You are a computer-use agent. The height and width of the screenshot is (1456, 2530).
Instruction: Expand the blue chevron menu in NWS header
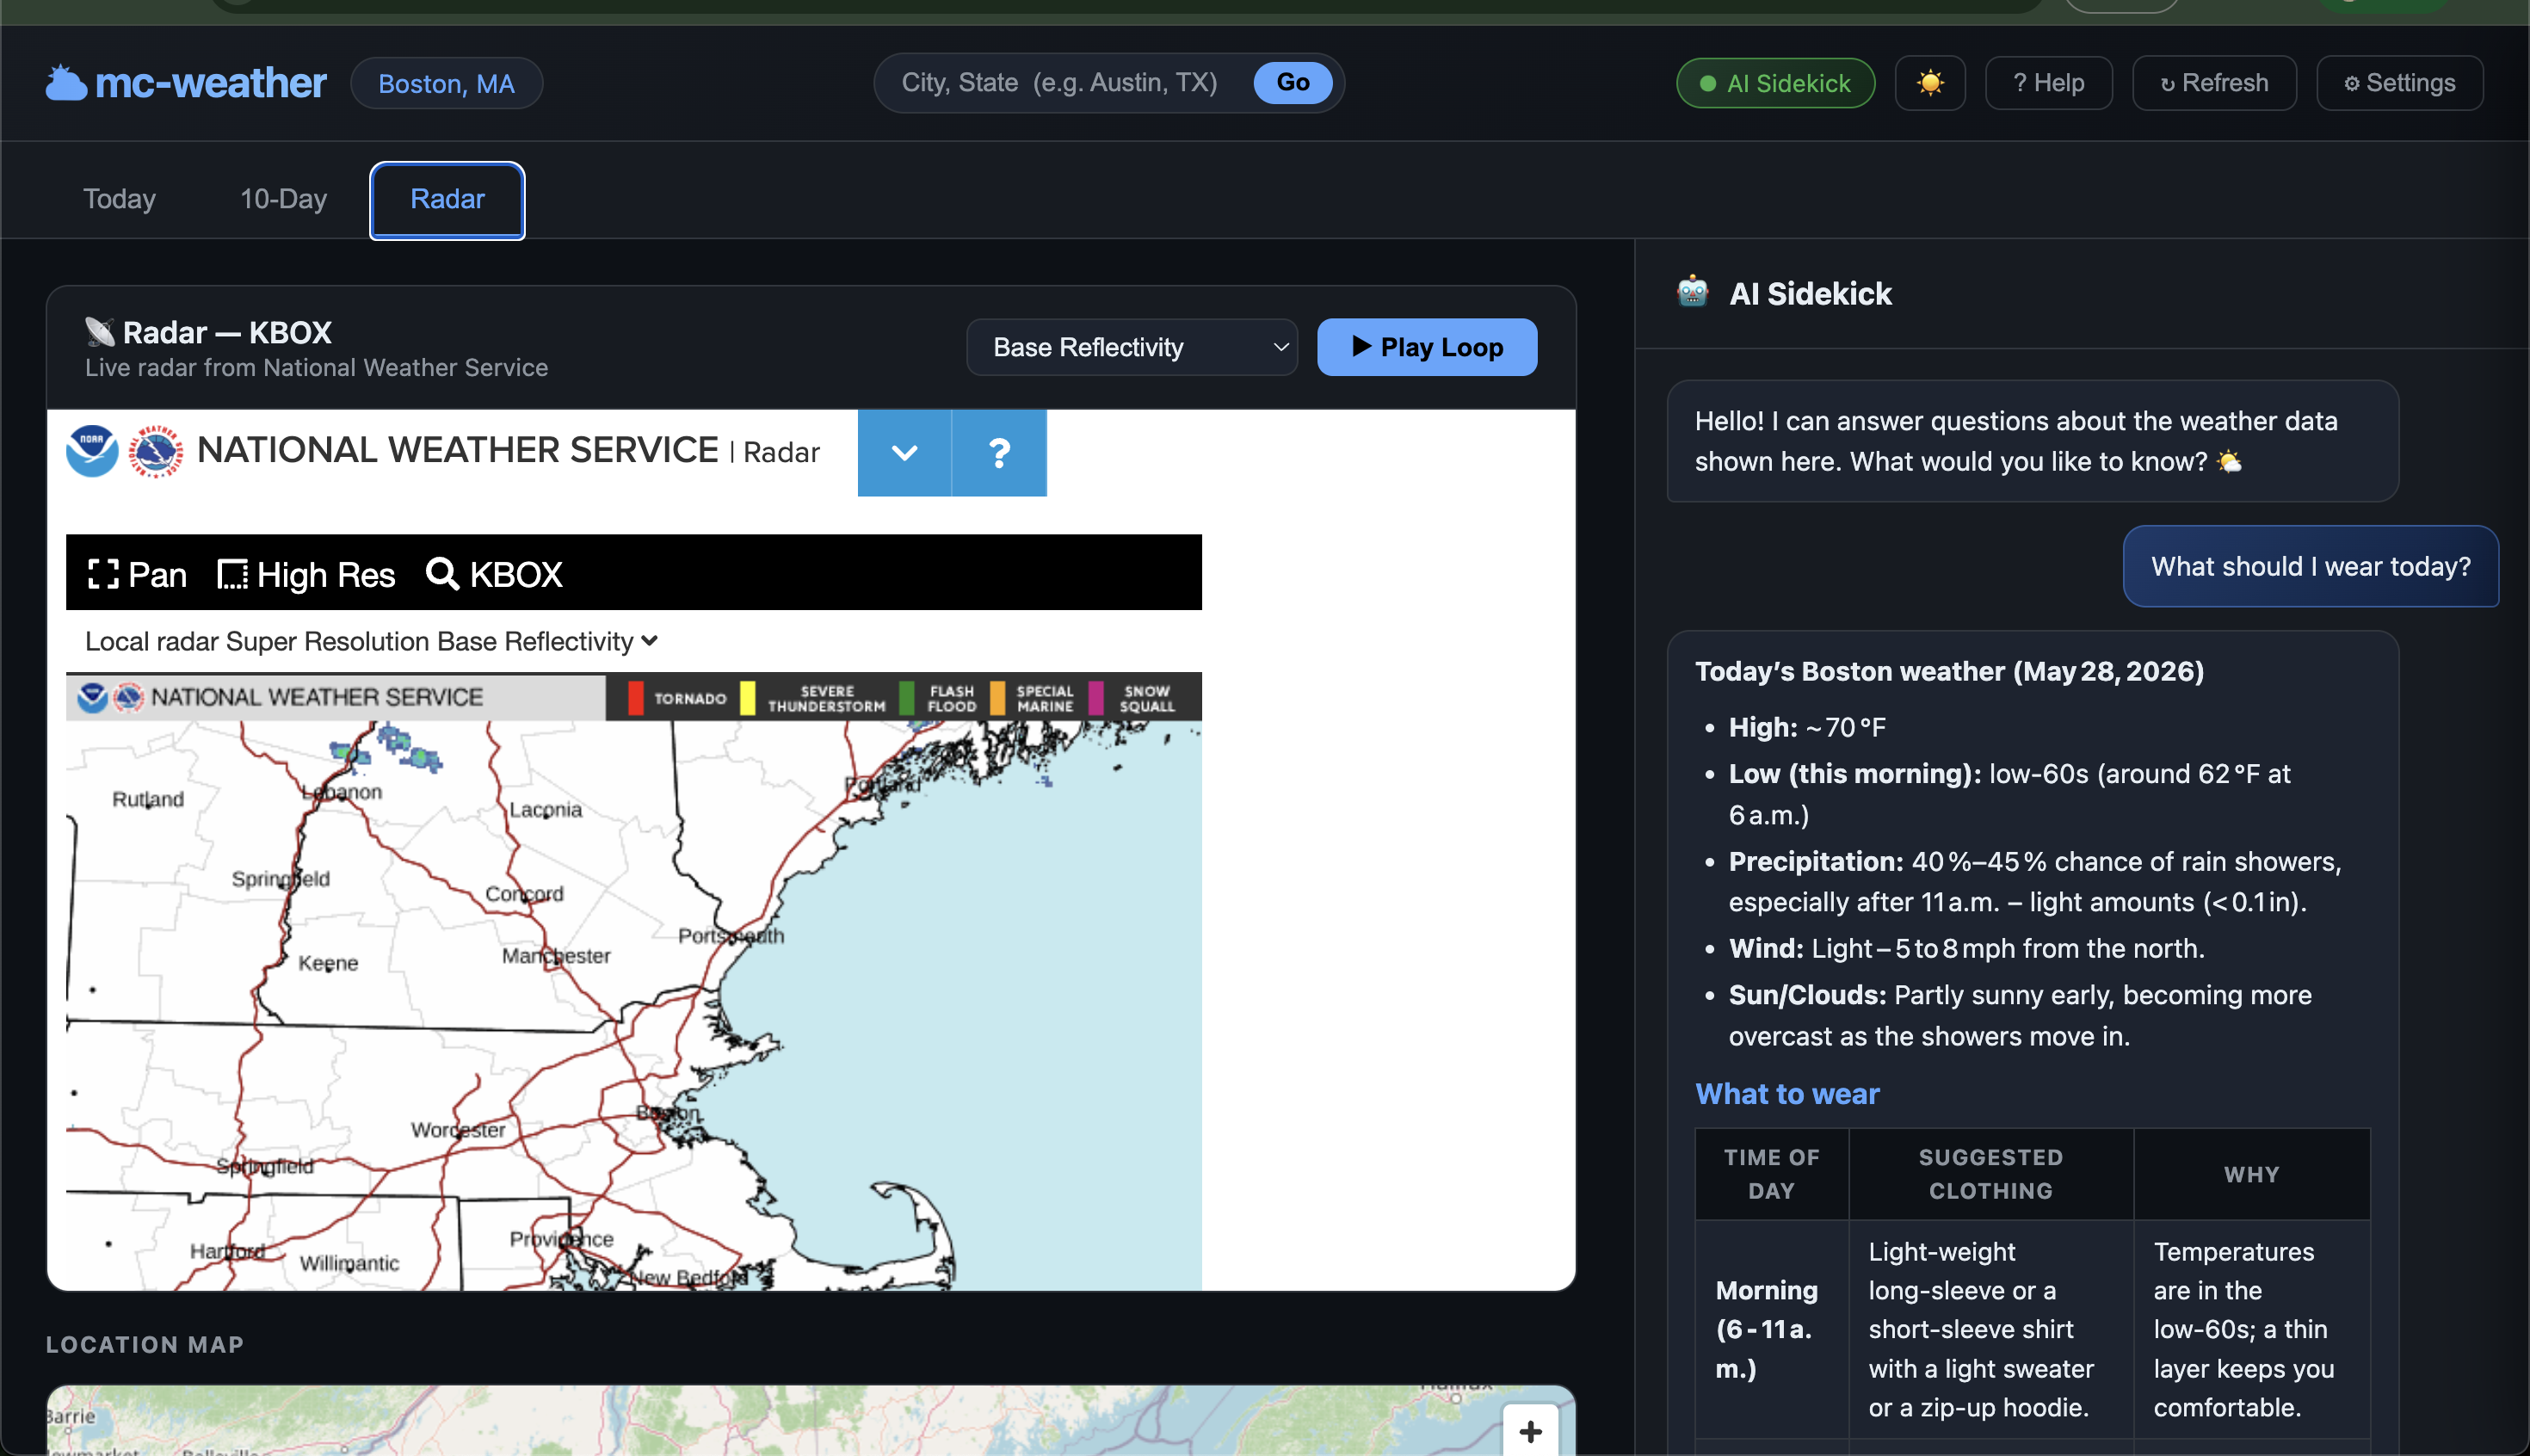coord(904,453)
